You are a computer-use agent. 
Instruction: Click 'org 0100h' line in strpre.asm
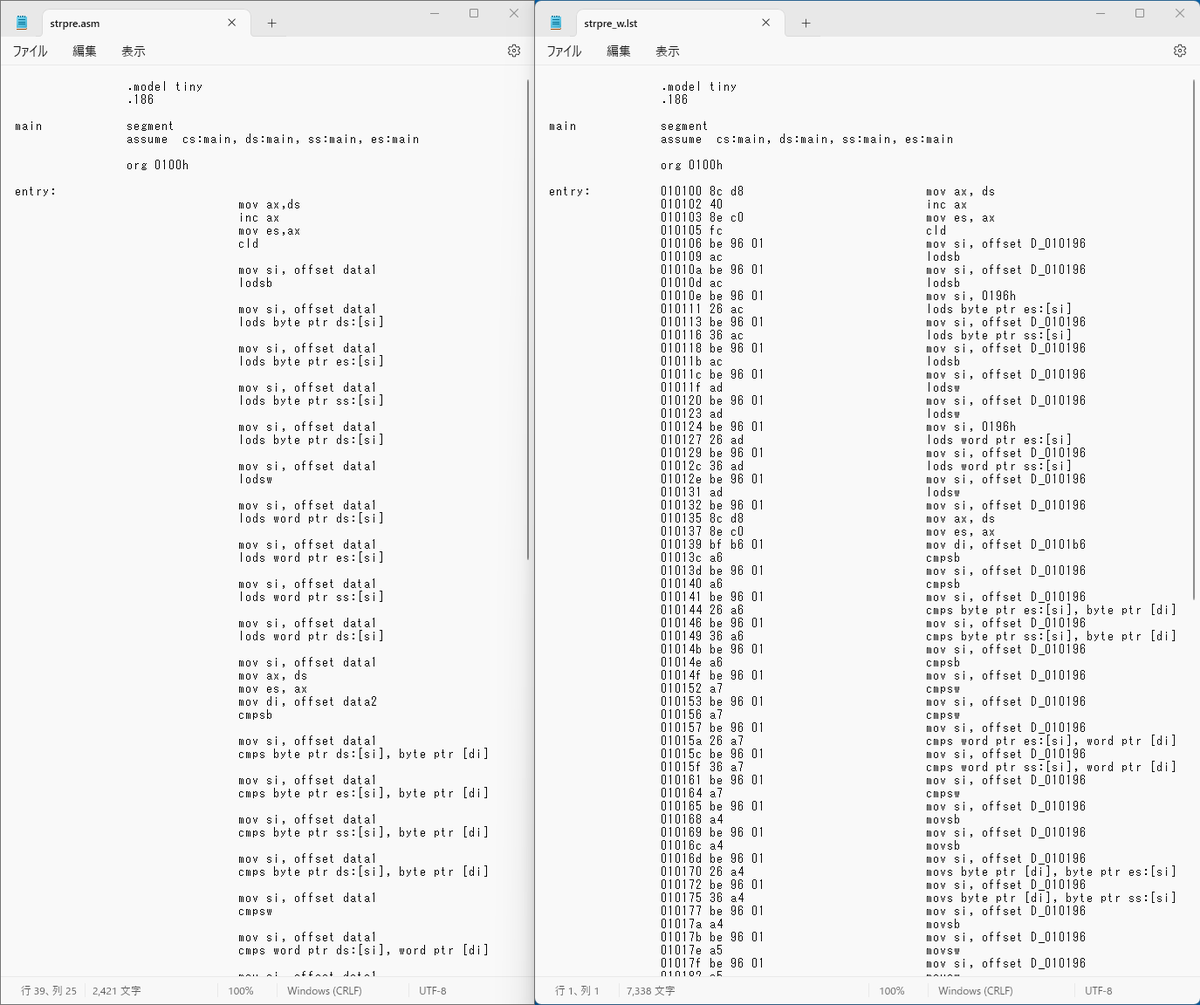(x=157, y=165)
